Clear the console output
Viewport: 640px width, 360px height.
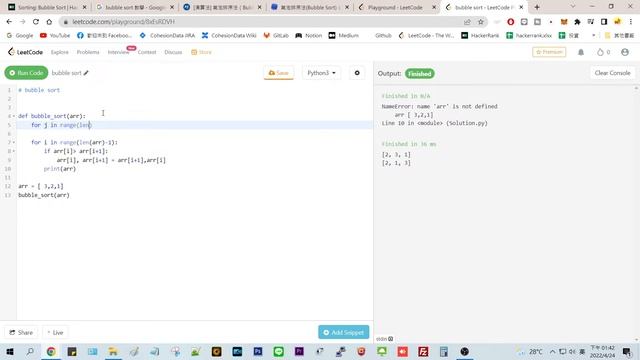point(612,73)
